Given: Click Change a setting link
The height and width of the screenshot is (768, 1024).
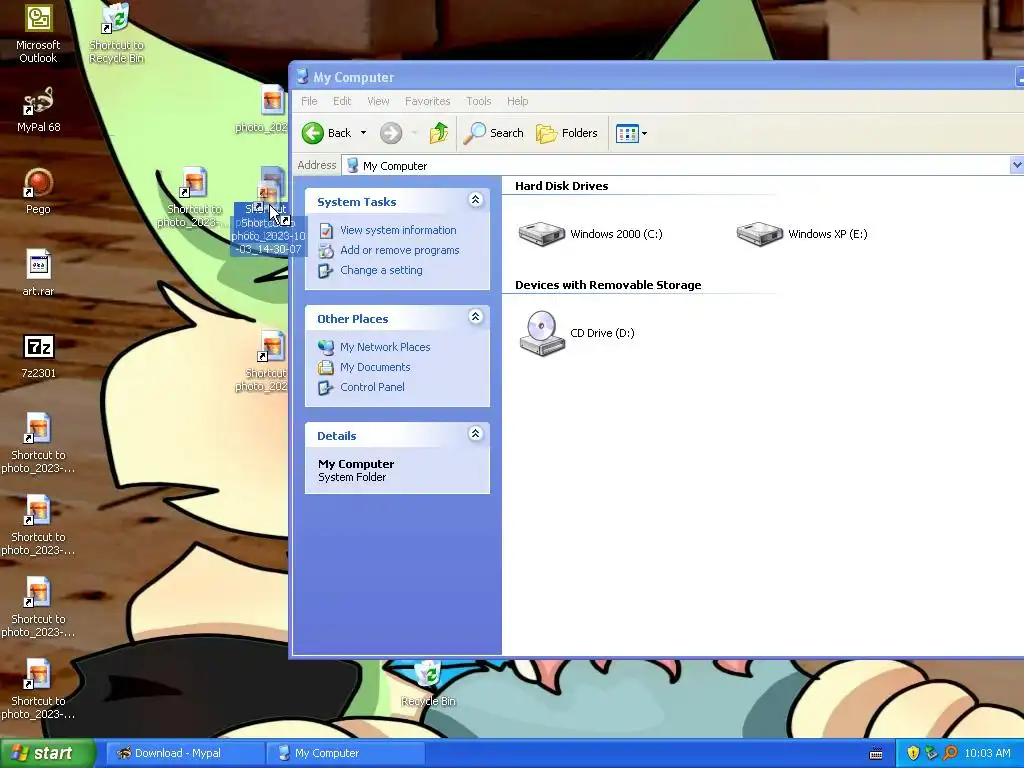Looking at the screenshot, I should [x=381, y=270].
